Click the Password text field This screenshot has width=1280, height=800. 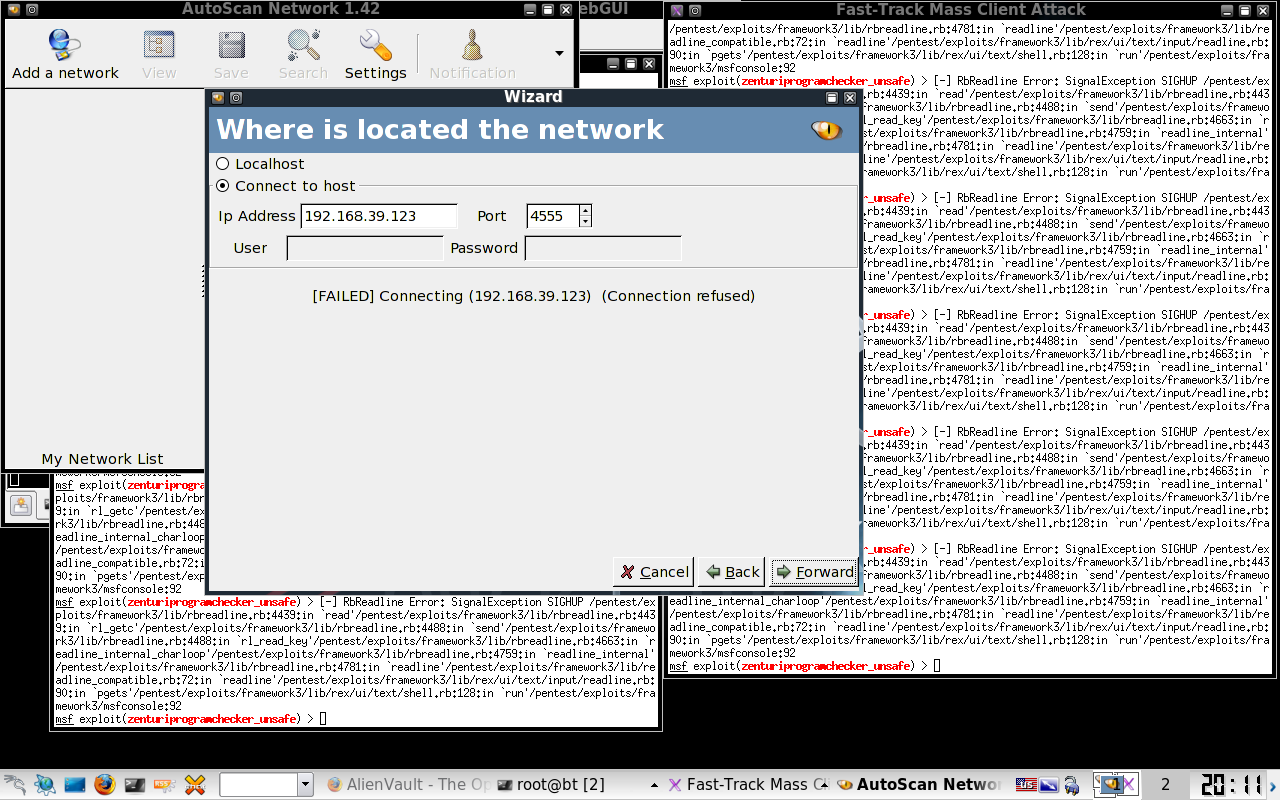point(603,248)
